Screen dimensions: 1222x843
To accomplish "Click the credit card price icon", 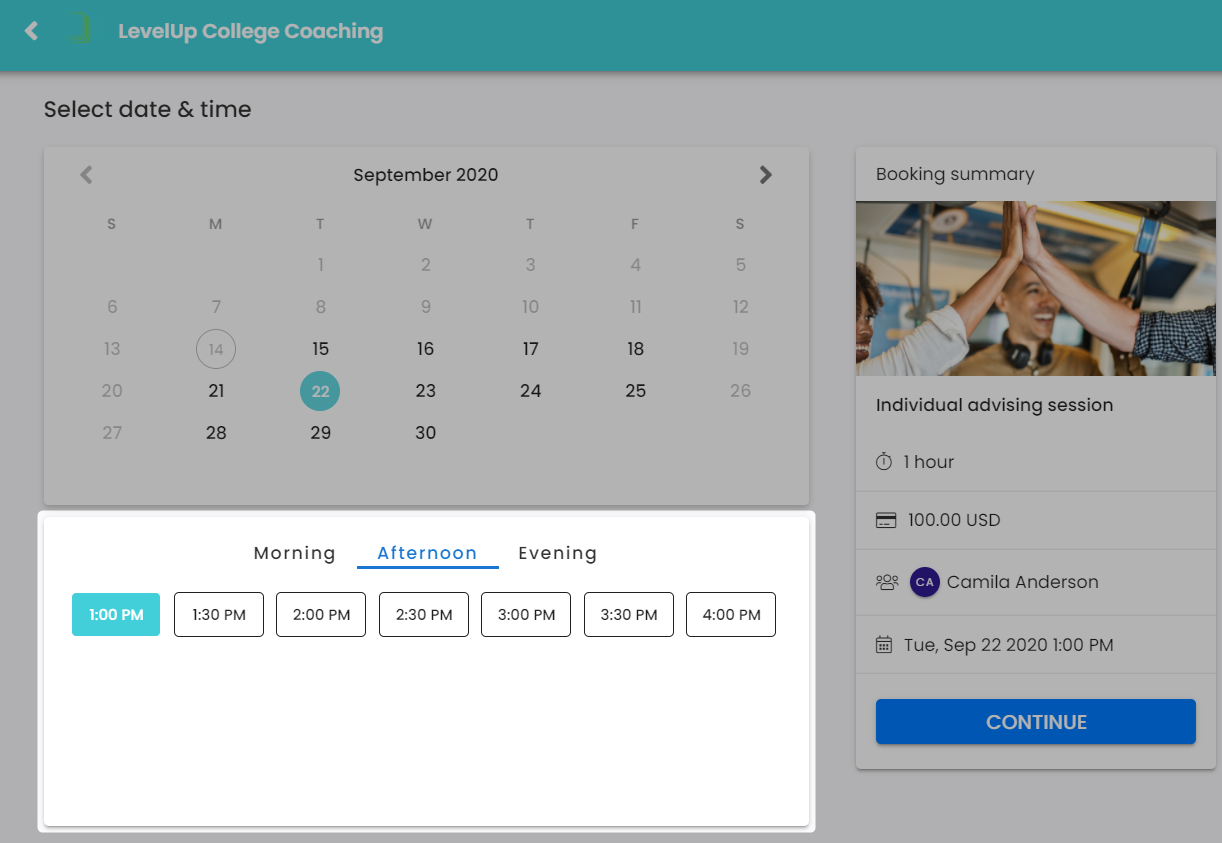I will pos(885,520).
